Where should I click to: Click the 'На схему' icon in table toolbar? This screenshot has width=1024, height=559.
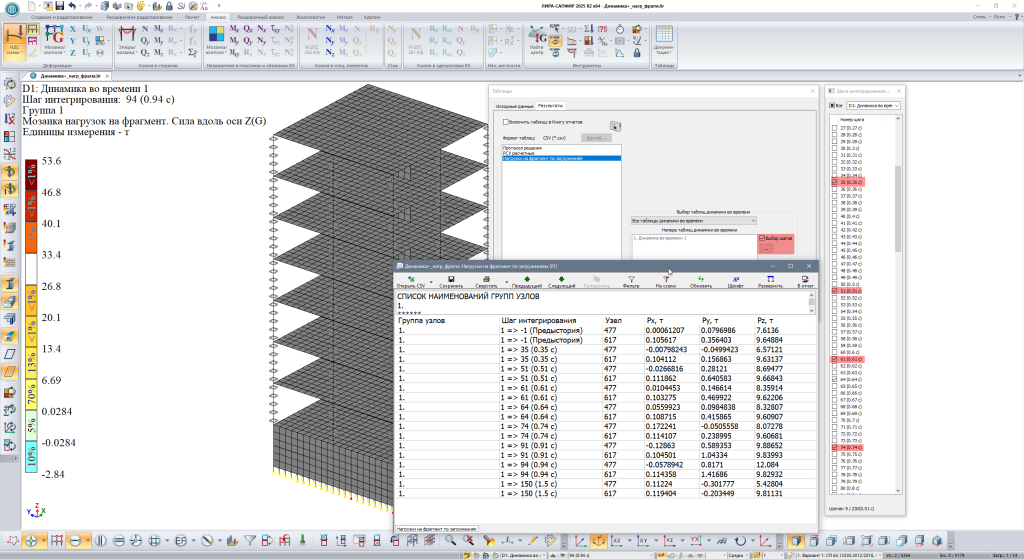pos(666,279)
